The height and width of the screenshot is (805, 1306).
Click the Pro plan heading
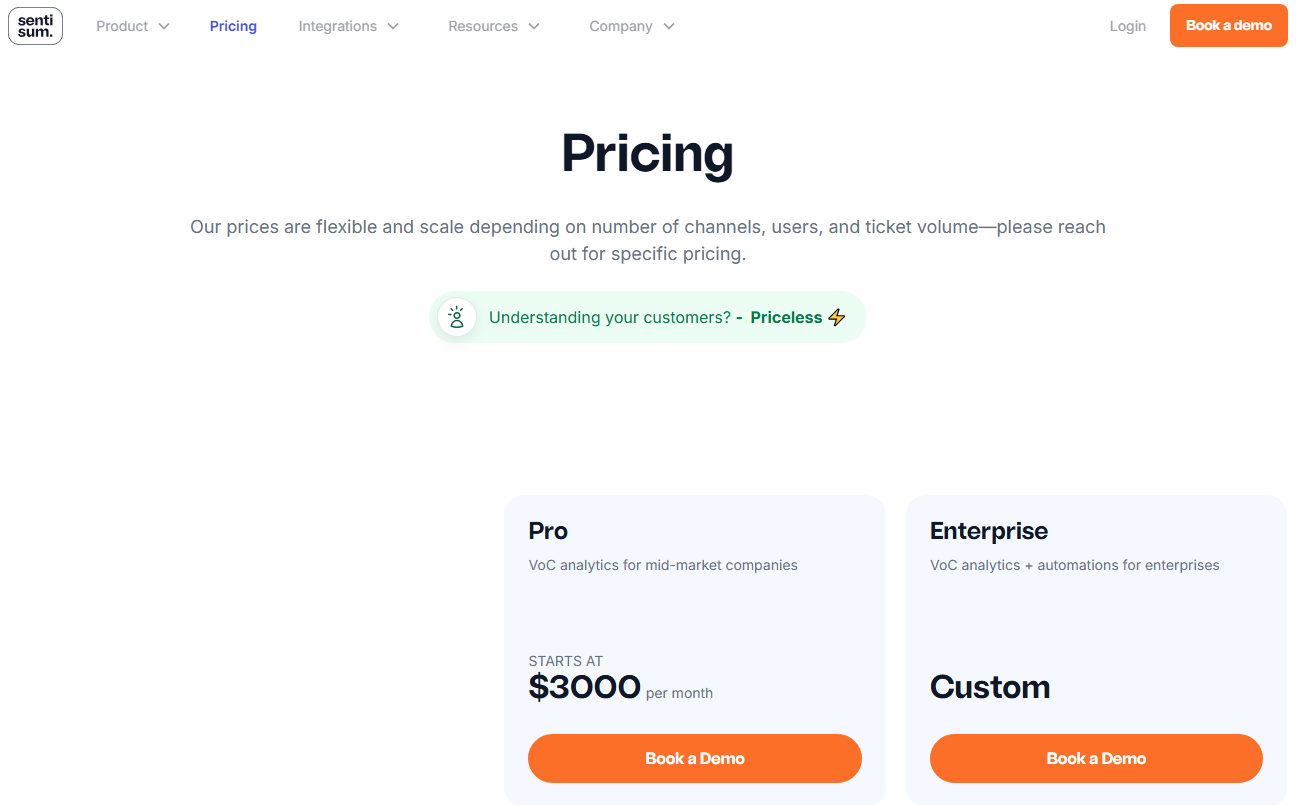[x=548, y=531]
